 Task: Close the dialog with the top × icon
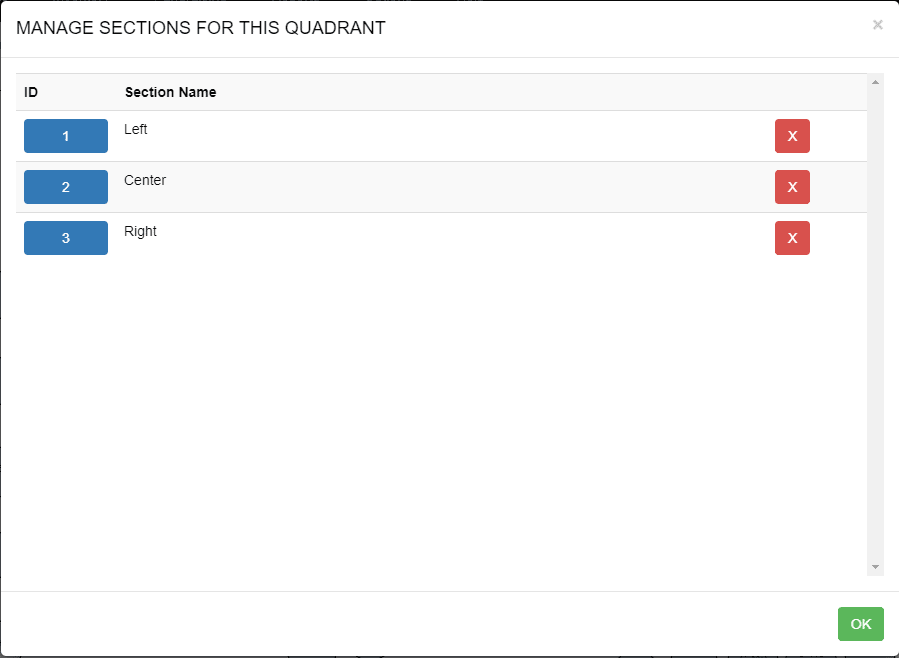[x=878, y=25]
